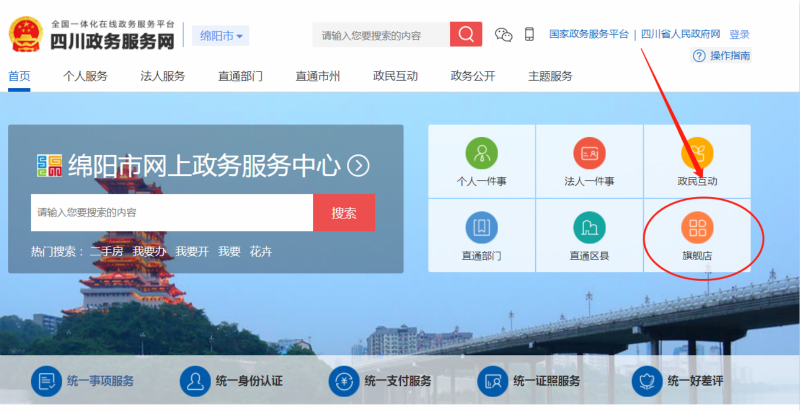
Task: Click the question mark help icon
Action: [x=699, y=56]
